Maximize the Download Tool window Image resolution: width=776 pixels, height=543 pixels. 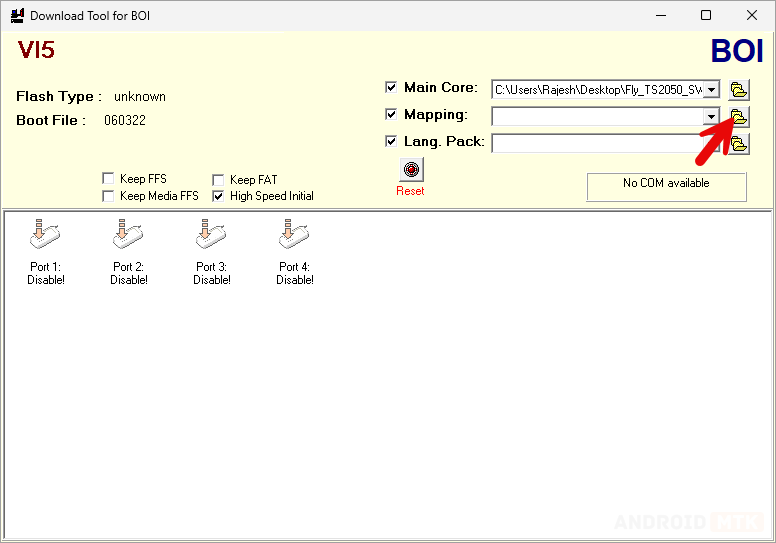point(706,16)
